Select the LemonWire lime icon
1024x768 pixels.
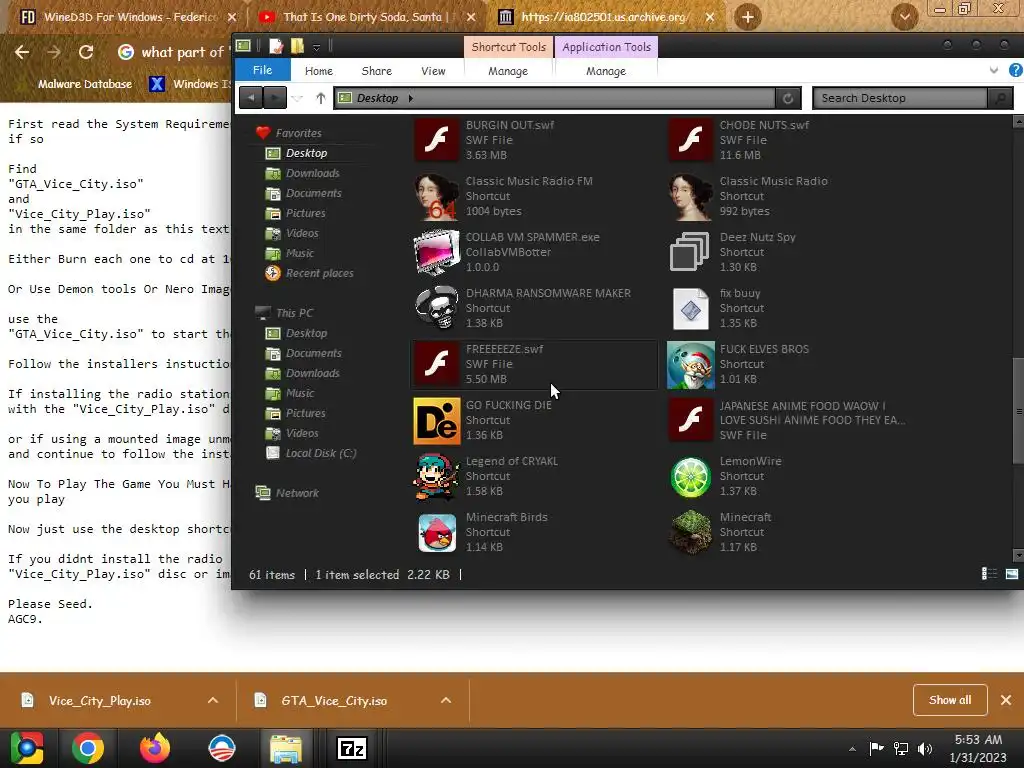[690, 477]
